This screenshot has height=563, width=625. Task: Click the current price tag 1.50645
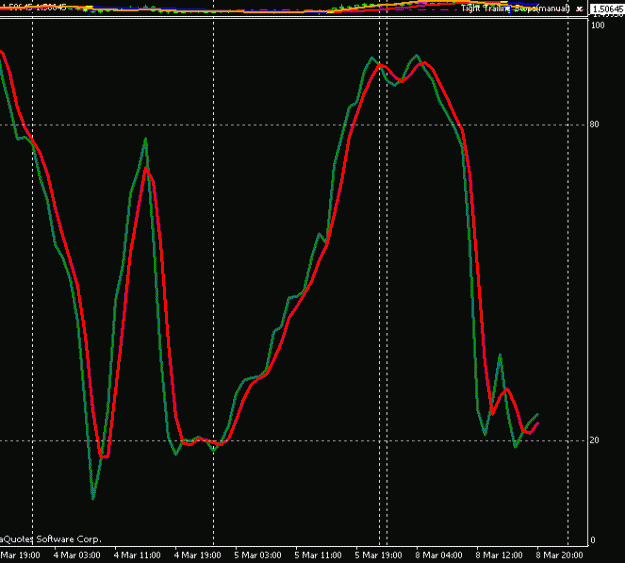pyautogui.click(x=607, y=9)
